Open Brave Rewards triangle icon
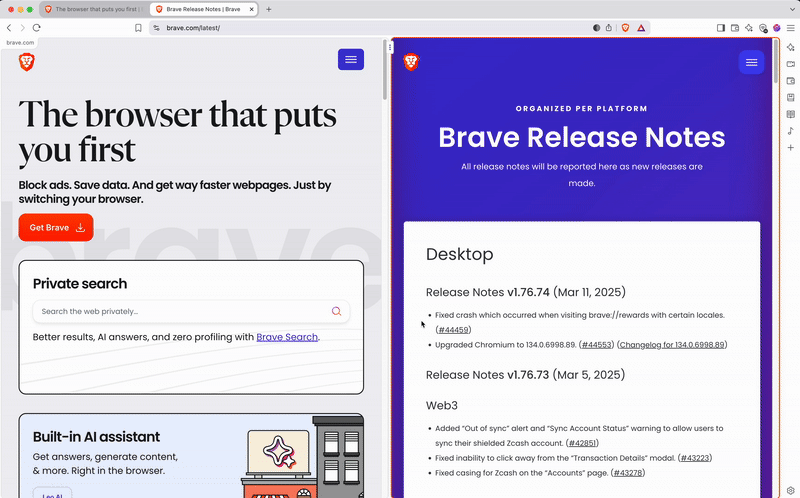The image size is (800, 498). pyautogui.click(x=641, y=28)
